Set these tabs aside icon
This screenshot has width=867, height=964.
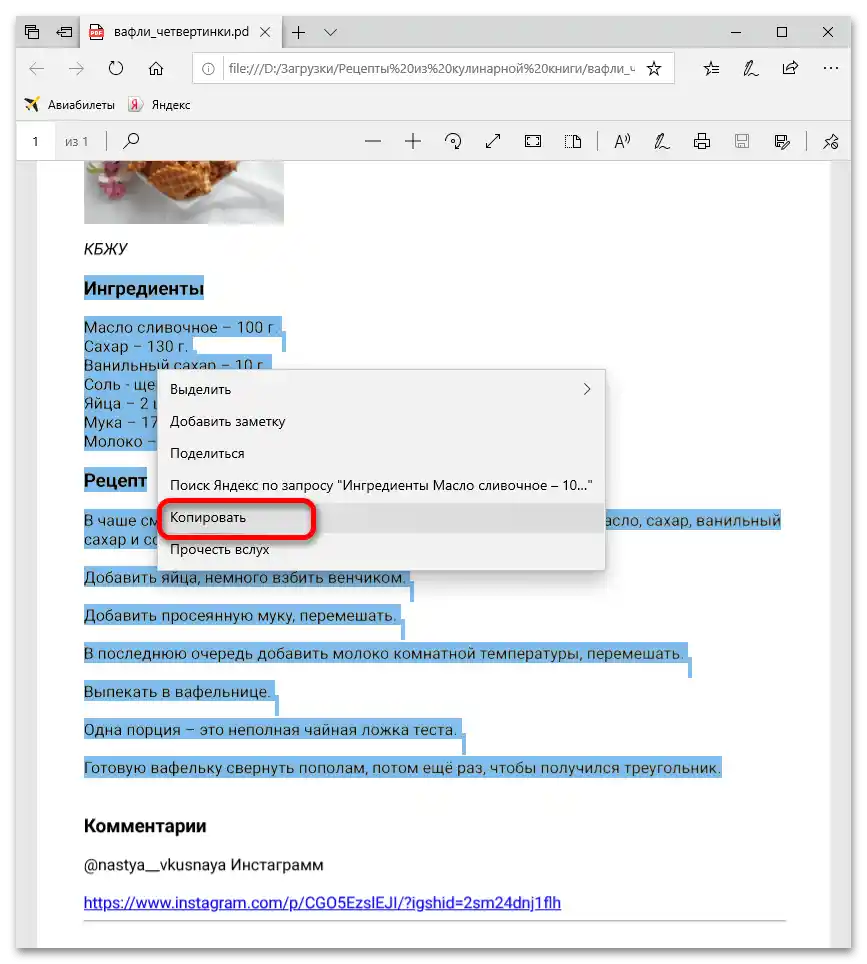[64, 32]
